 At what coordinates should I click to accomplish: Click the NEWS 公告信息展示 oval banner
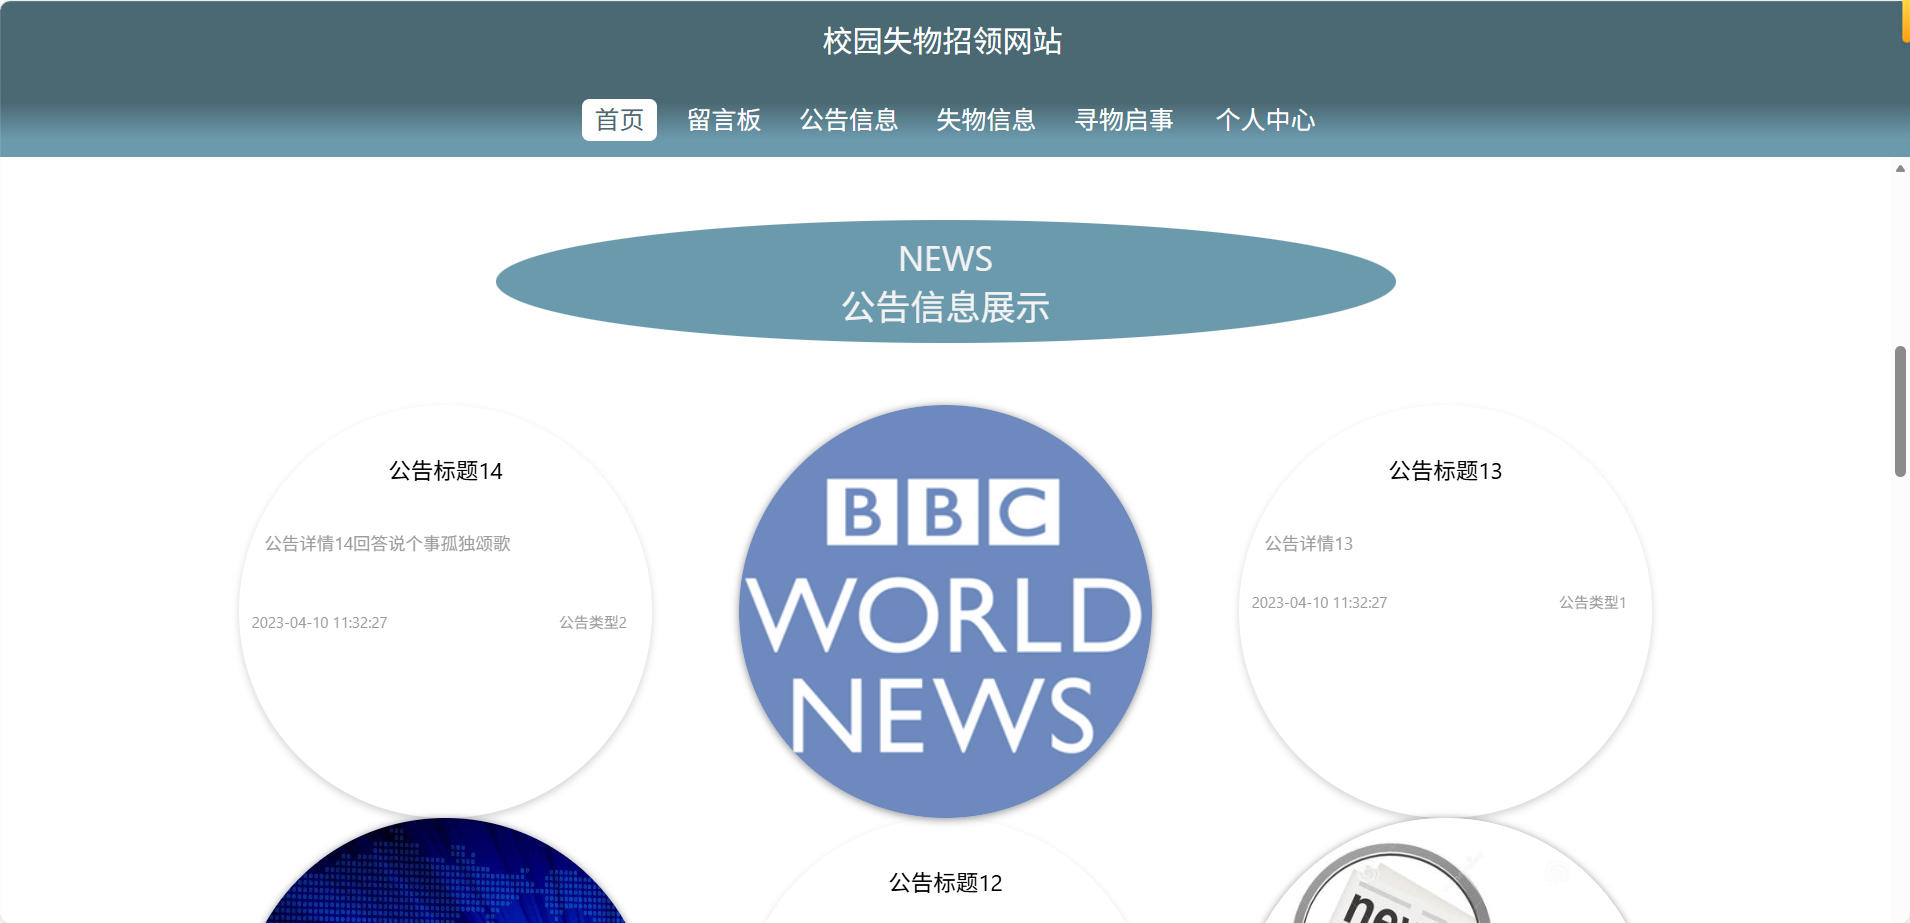click(x=946, y=281)
